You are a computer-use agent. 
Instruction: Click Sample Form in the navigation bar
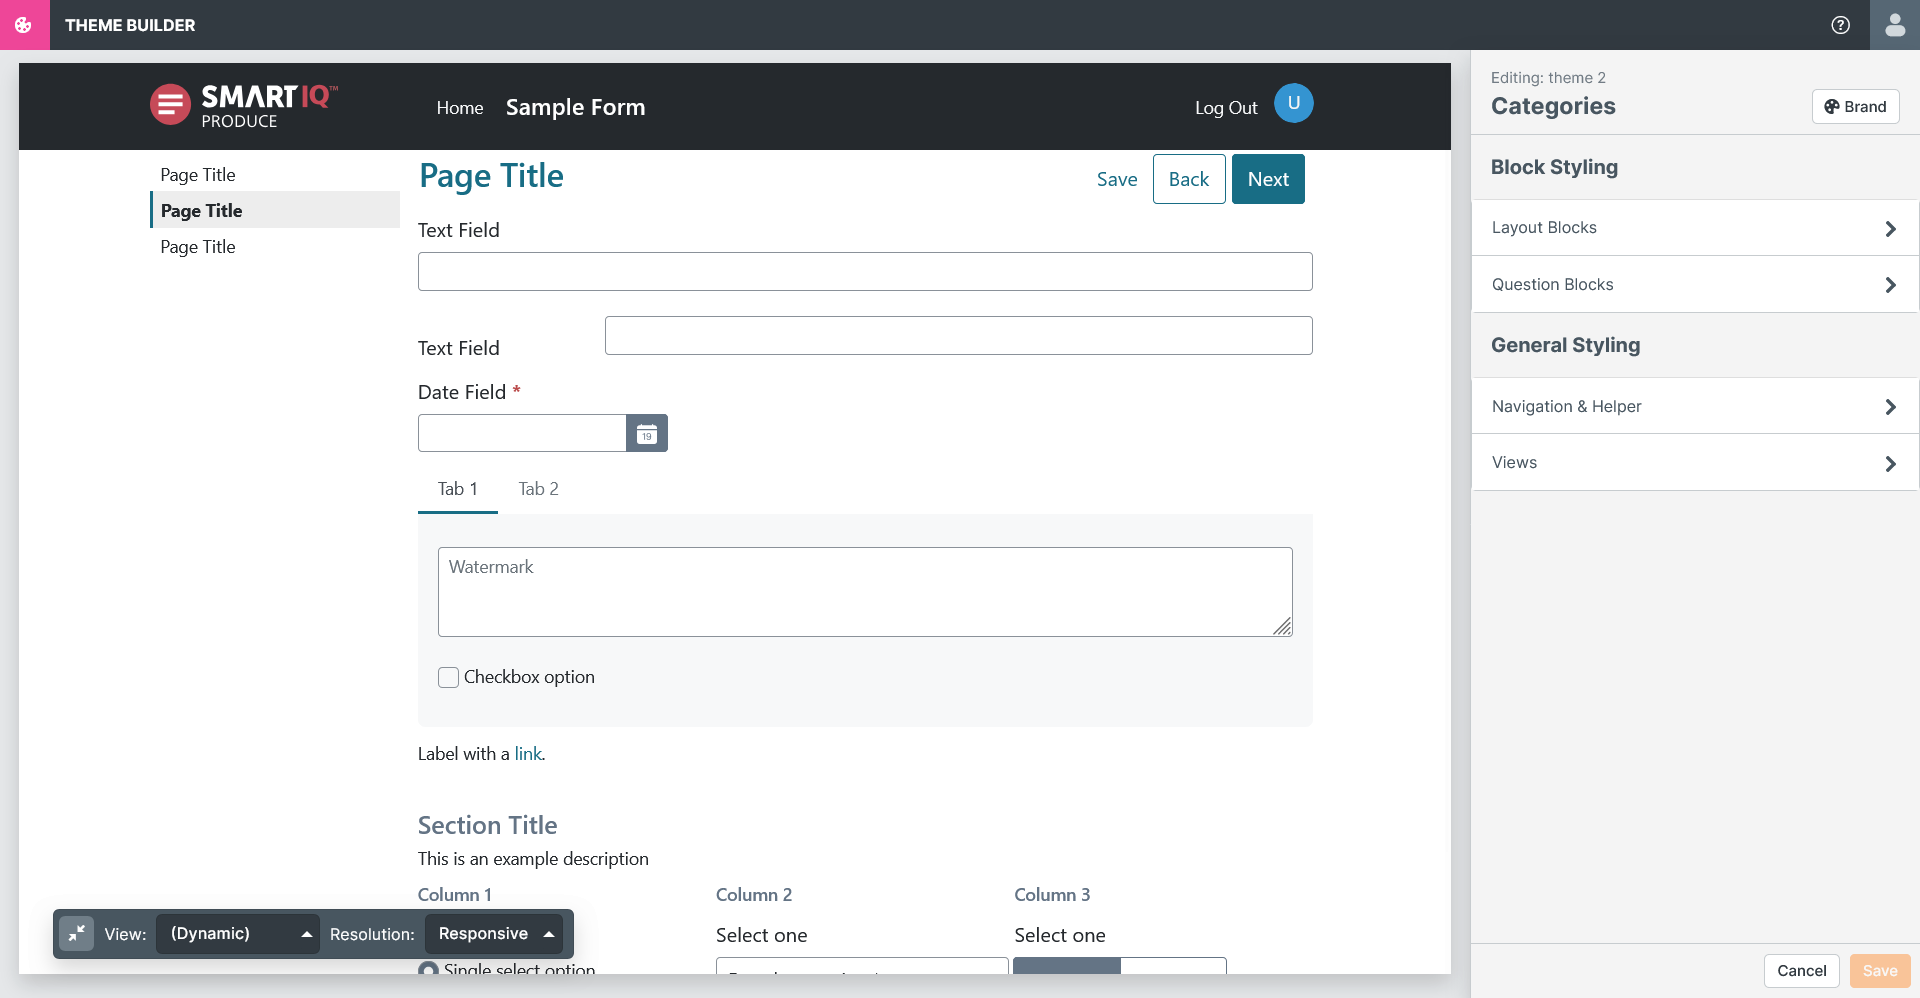click(x=575, y=107)
